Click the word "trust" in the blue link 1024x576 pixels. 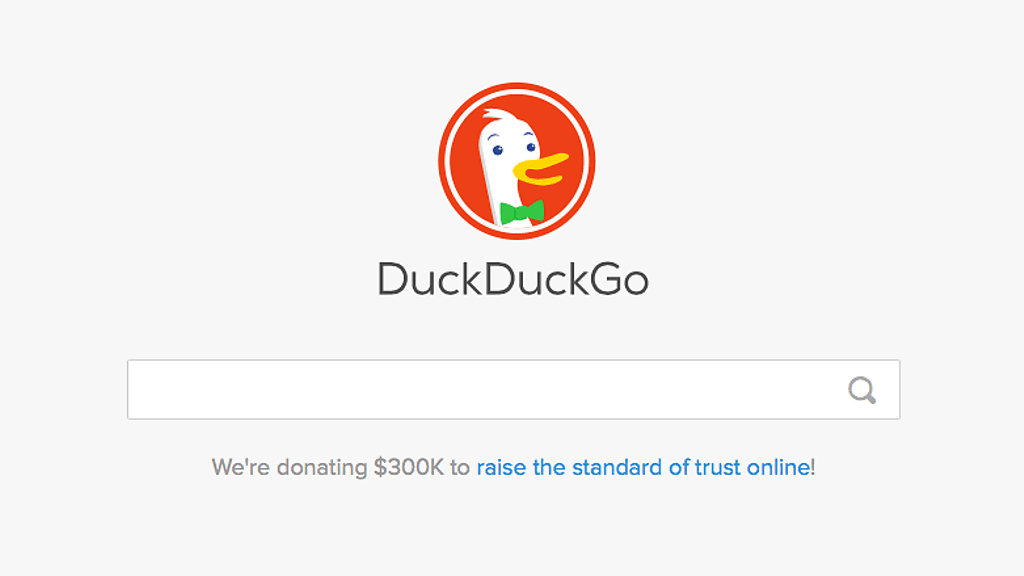(717, 468)
